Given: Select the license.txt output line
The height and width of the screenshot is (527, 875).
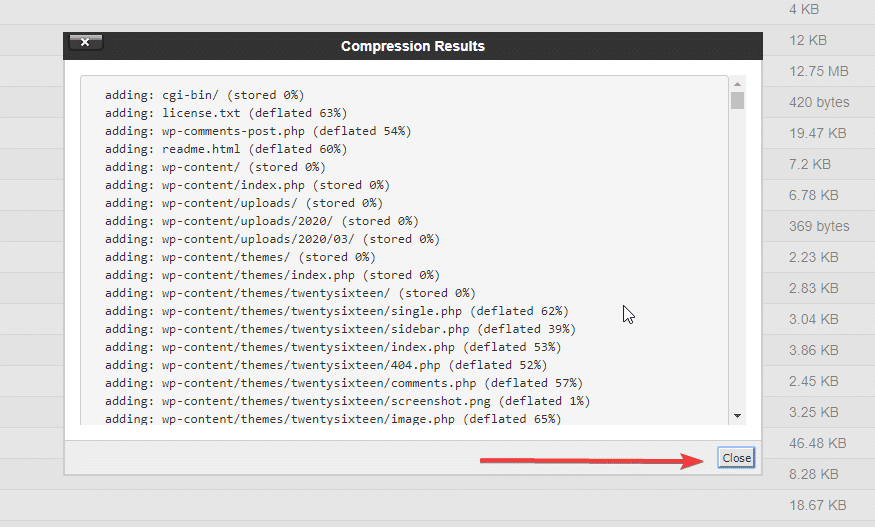Looking at the screenshot, I should [225, 113].
